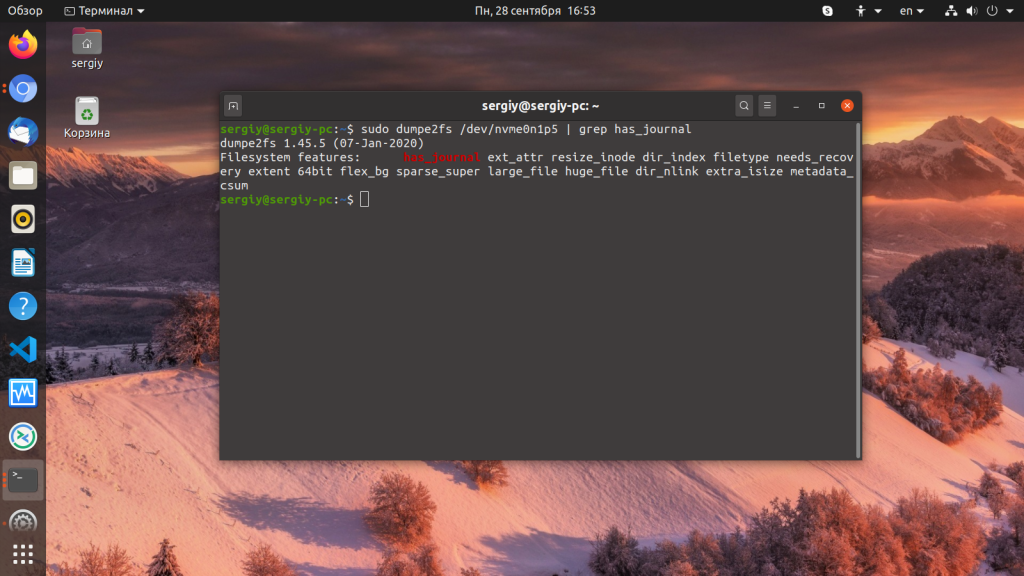The height and width of the screenshot is (576, 1024).
Task: Open System Monitor from the dock
Action: [22, 393]
